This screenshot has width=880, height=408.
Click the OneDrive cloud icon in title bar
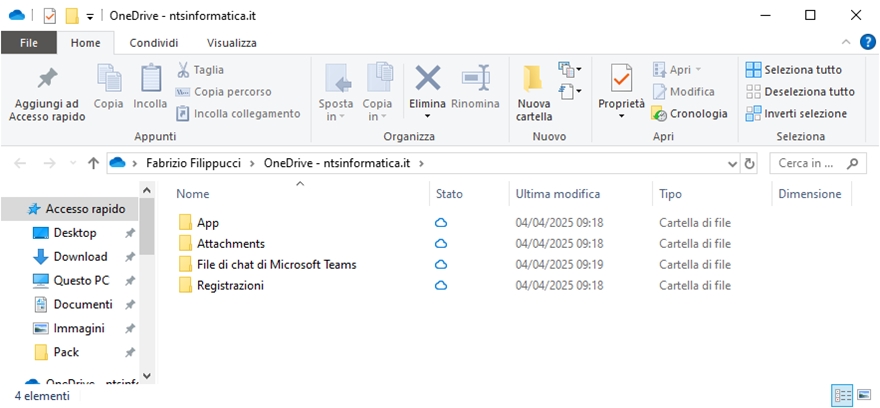tap(17, 16)
